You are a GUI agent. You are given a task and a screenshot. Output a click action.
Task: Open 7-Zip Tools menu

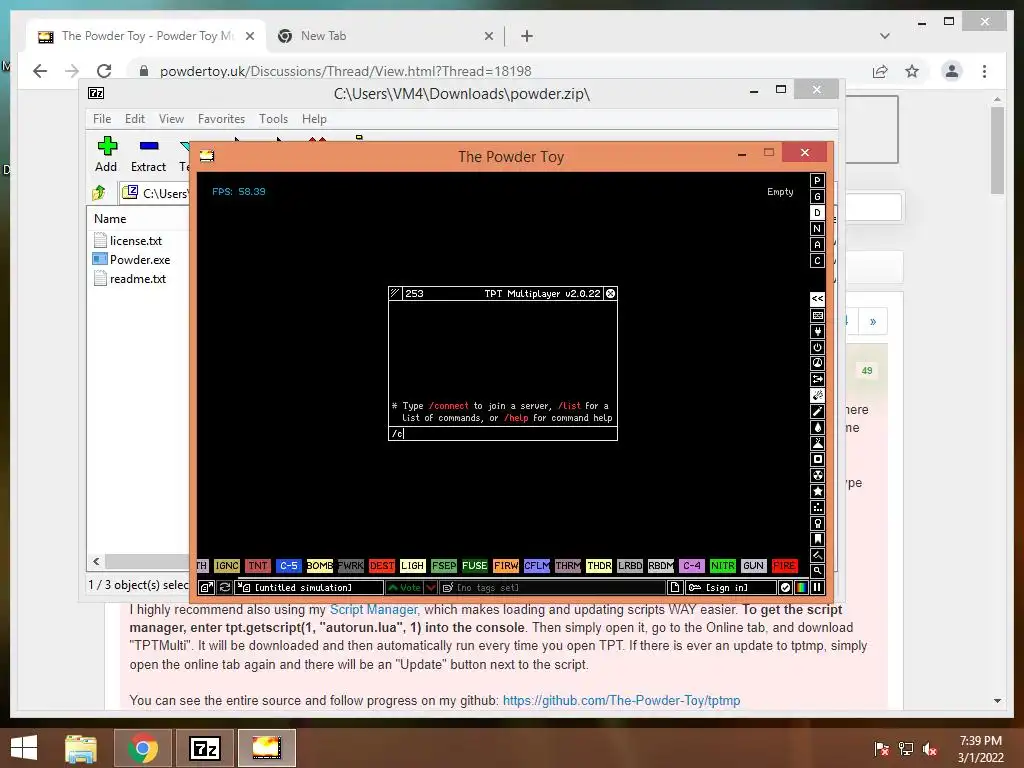(x=273, y=119)
